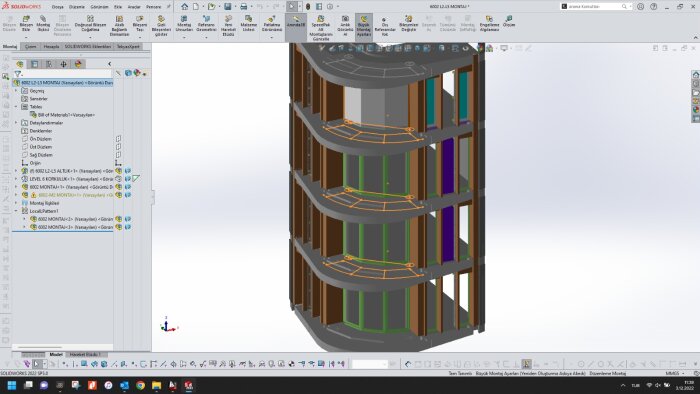Expand the Montaj İlişkileri node

coord(17,203)
